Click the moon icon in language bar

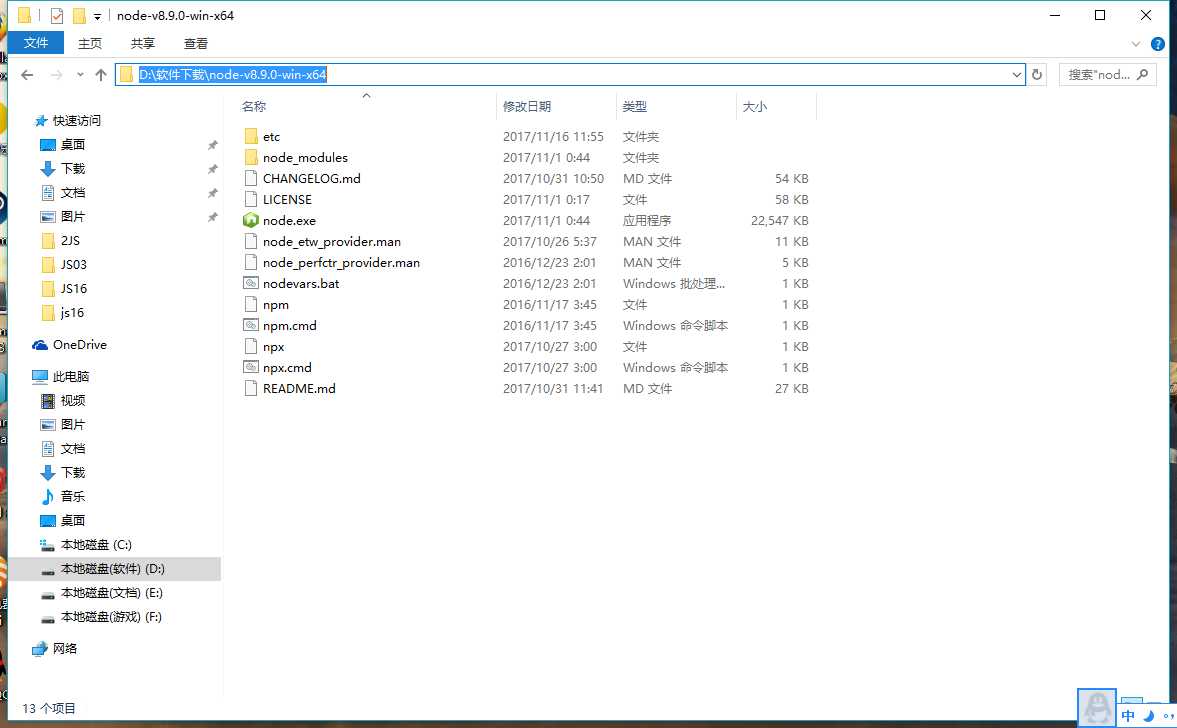click(1148, 715)
